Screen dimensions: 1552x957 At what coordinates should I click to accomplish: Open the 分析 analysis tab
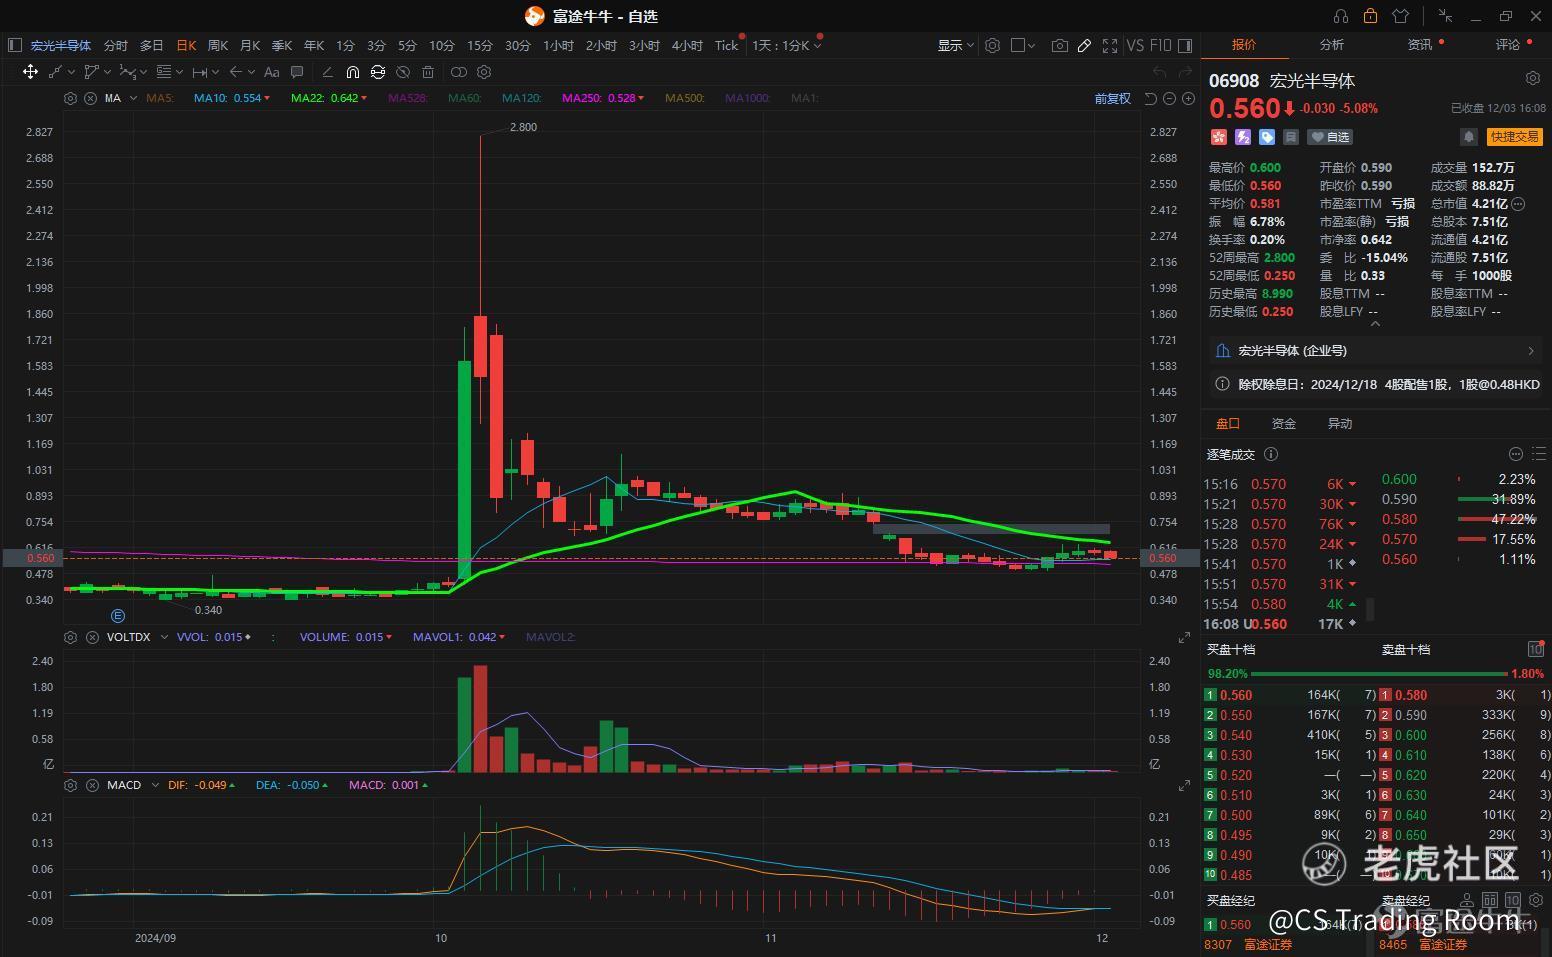(x=1332, y=45)
